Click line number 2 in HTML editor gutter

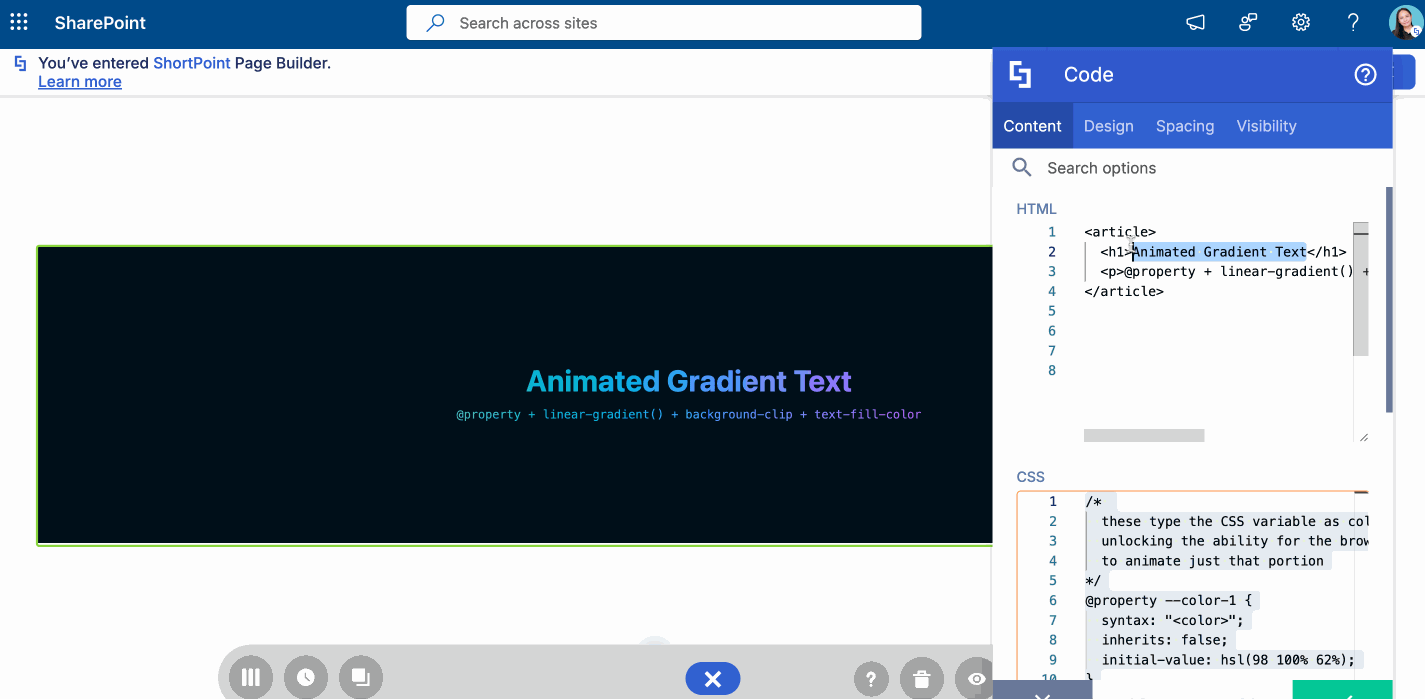(x=1051, y=252)
